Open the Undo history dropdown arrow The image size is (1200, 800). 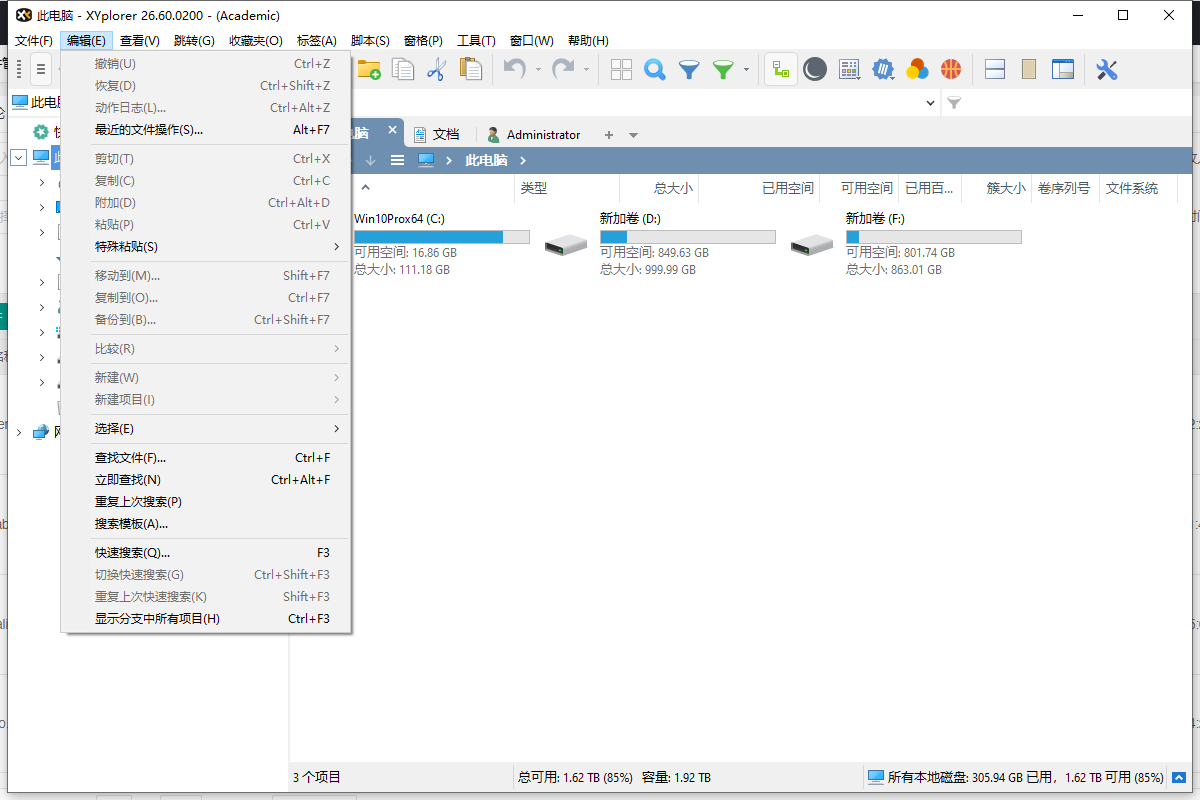pyautogui.click(x=538, y=70)
